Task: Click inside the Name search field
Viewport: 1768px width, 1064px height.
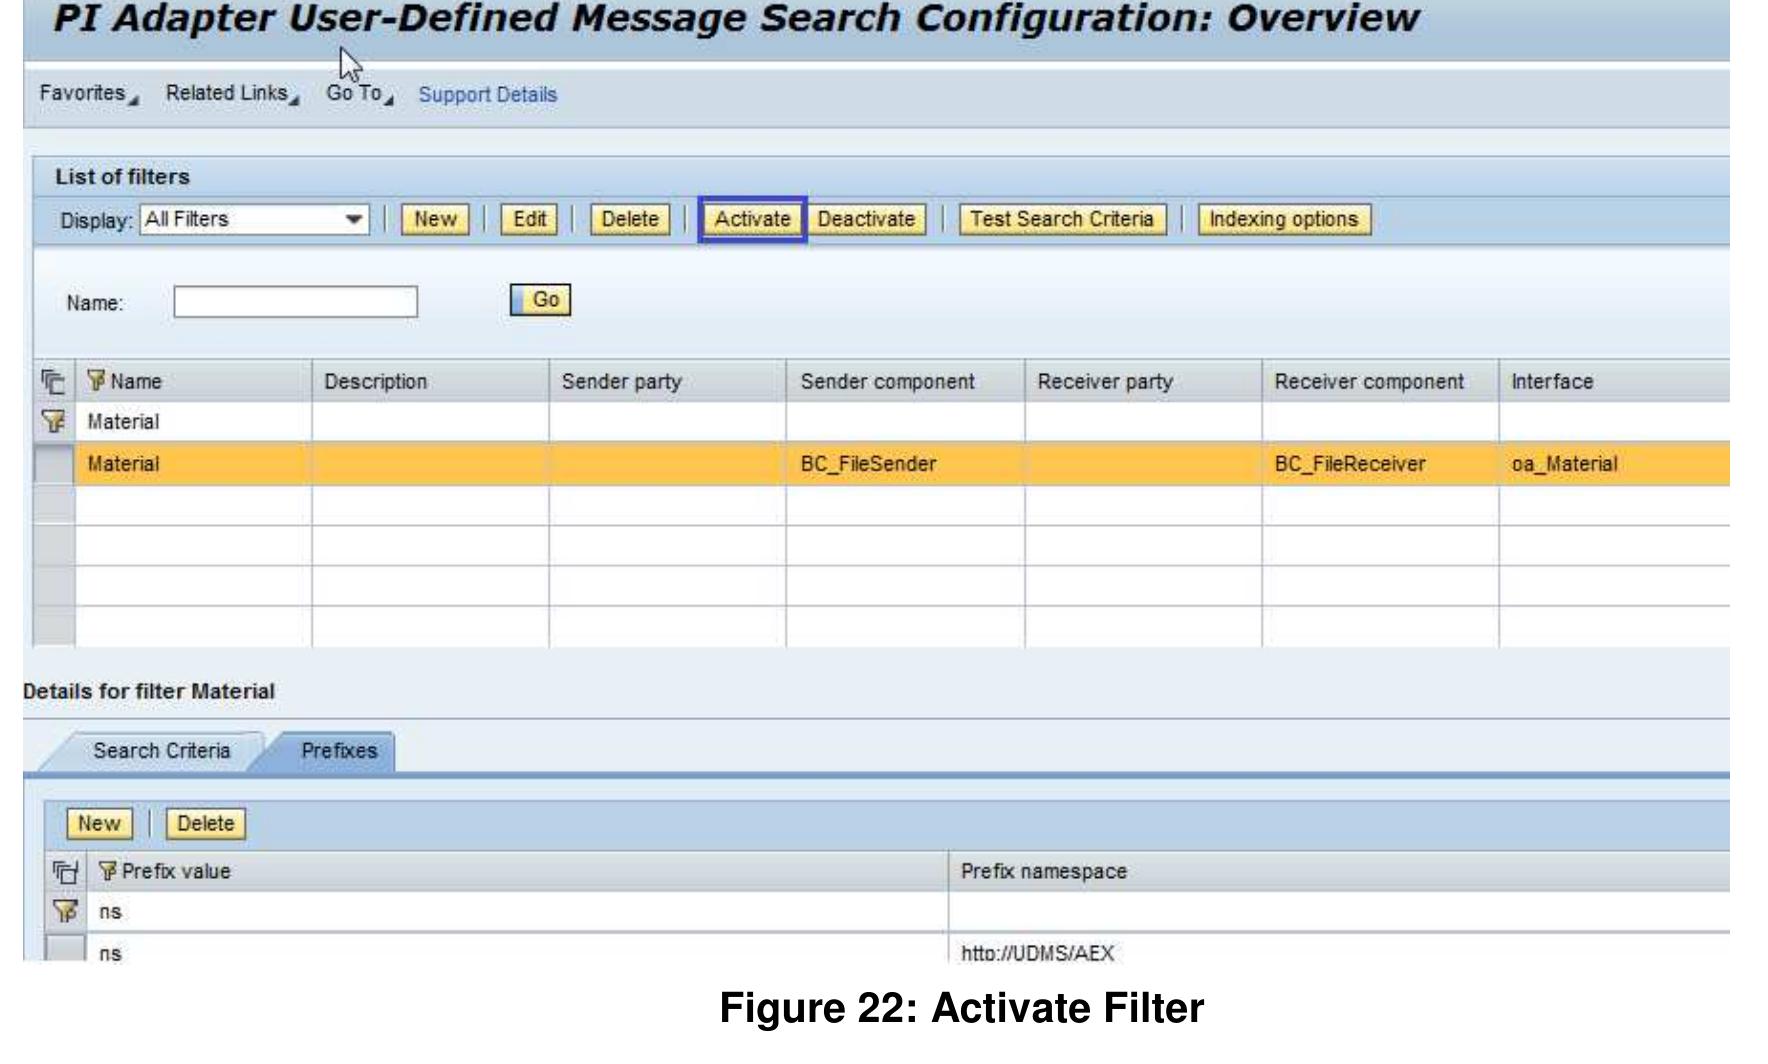Action: 297,299
